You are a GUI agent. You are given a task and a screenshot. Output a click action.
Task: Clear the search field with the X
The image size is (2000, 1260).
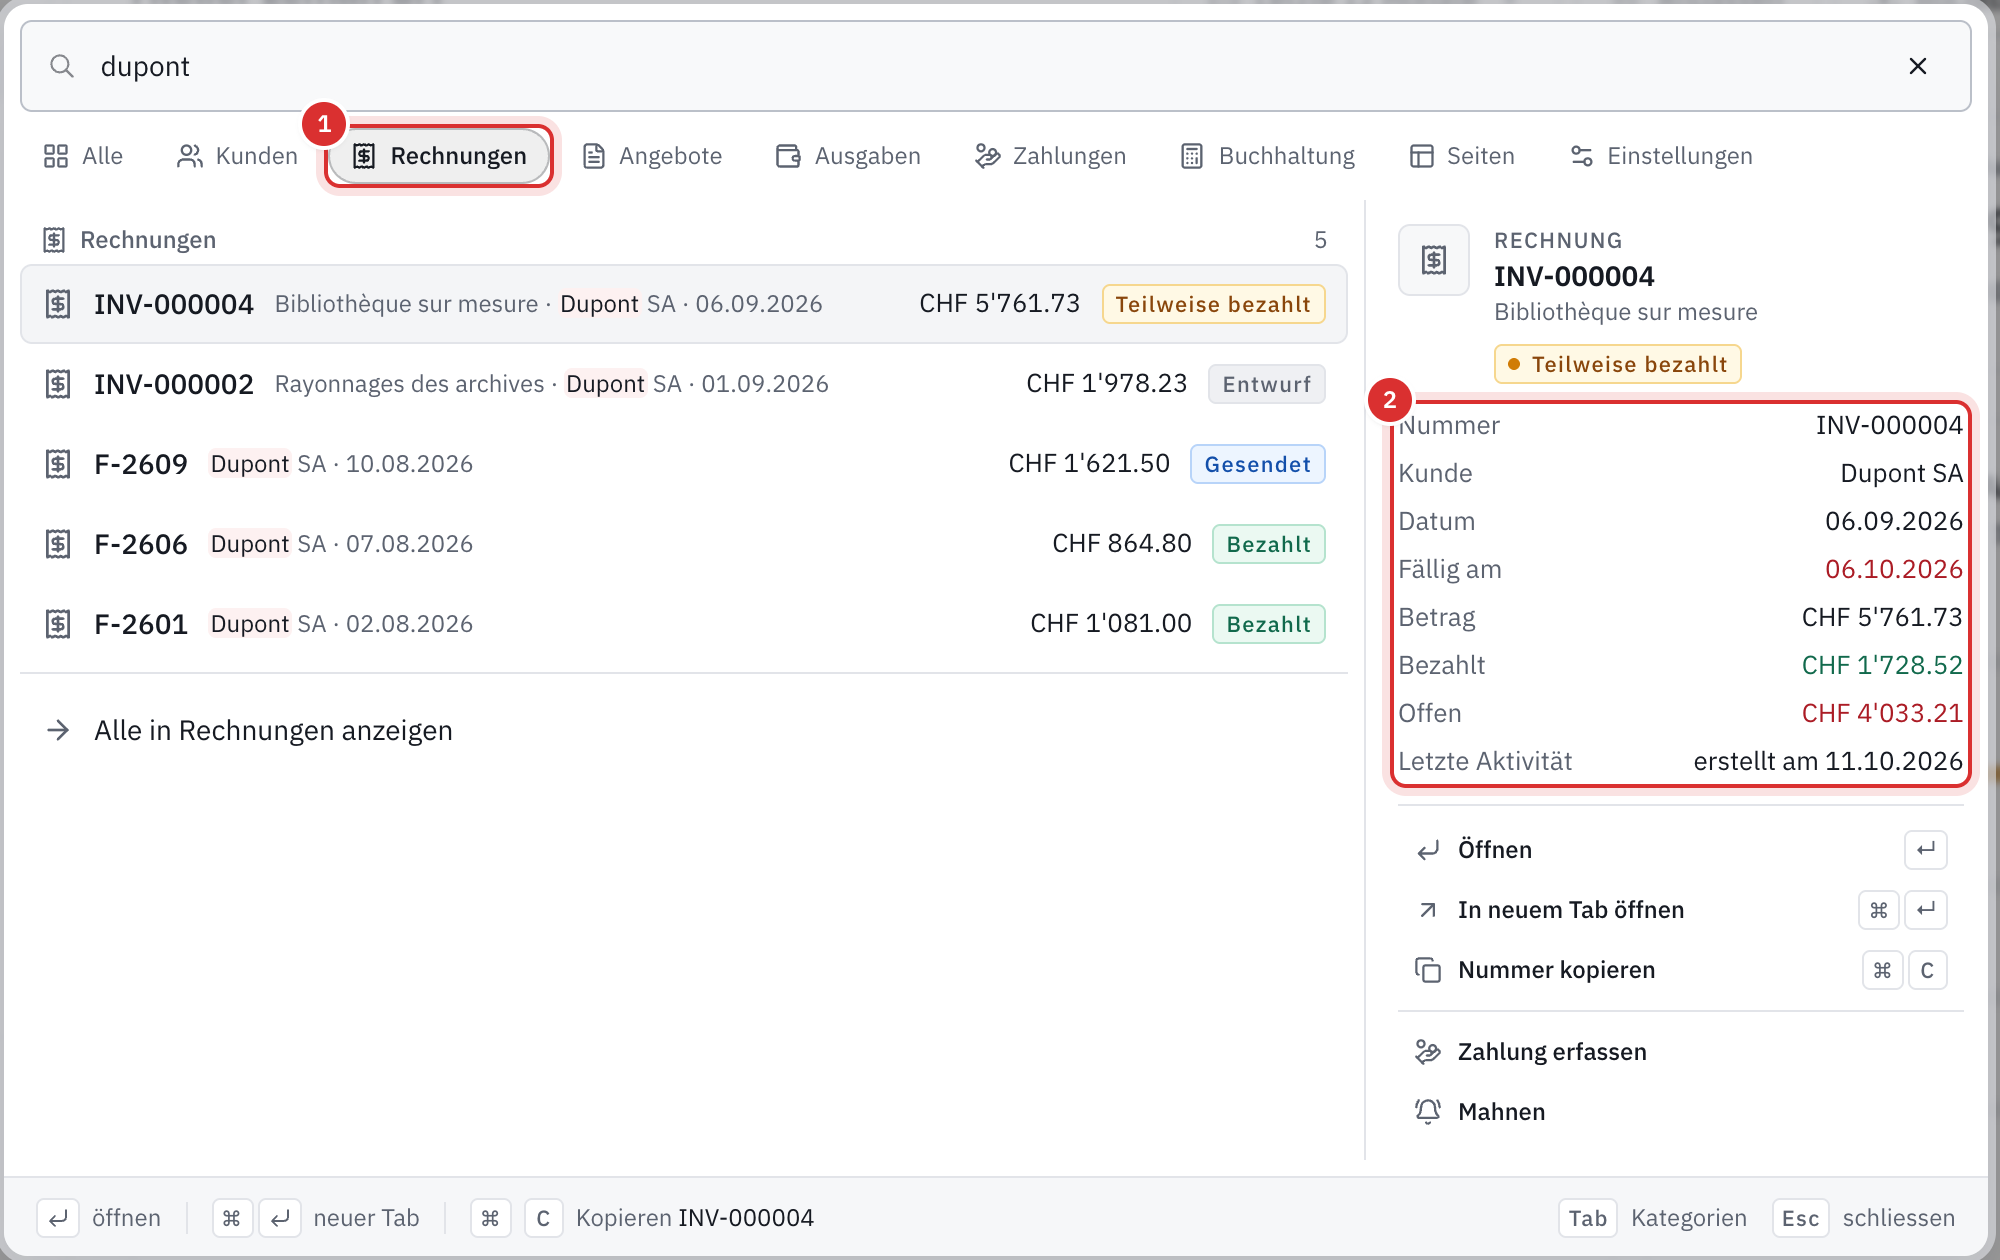point(1917,66)
